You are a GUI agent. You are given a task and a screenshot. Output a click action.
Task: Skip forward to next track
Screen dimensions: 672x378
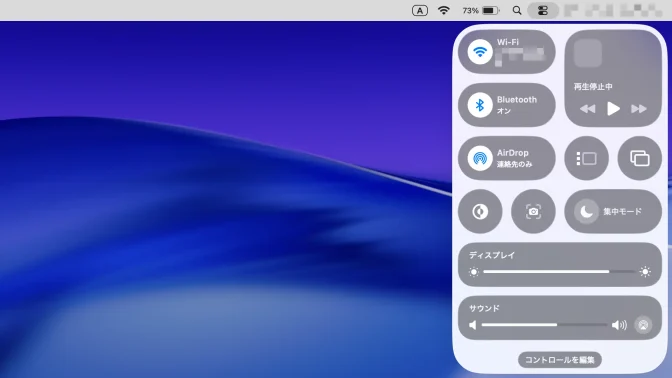(639, 109)
